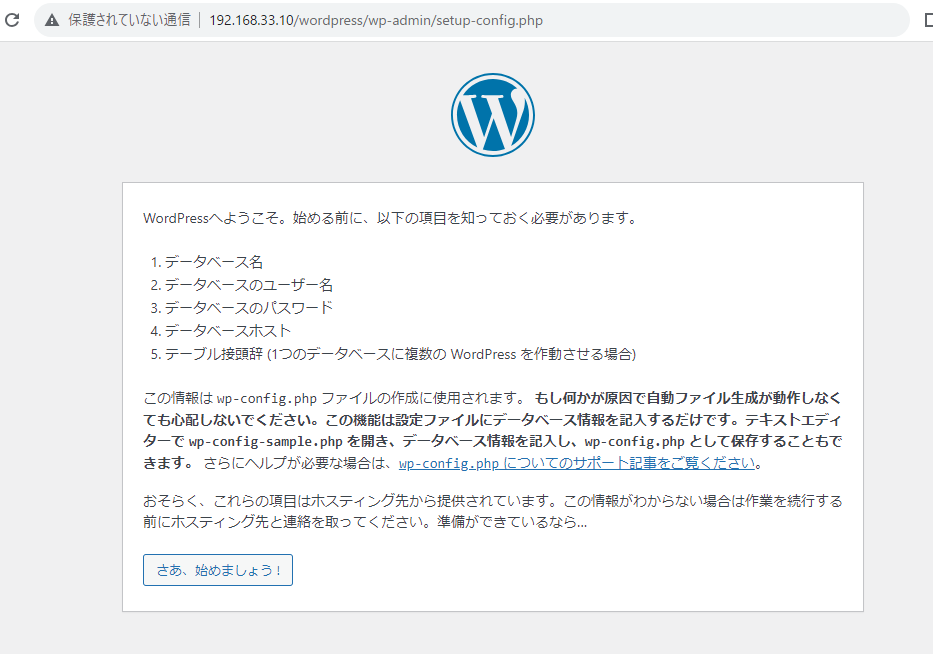The image size is (933, 654).
Task: Click the WordPressへようこそ intro sentence
Action: click(390, 218)
